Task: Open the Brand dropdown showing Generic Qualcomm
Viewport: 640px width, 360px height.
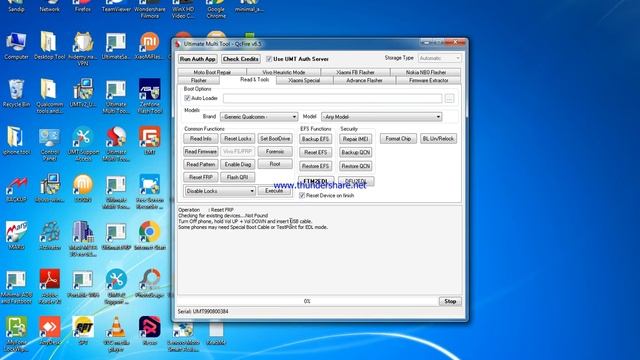Action: 259,117
